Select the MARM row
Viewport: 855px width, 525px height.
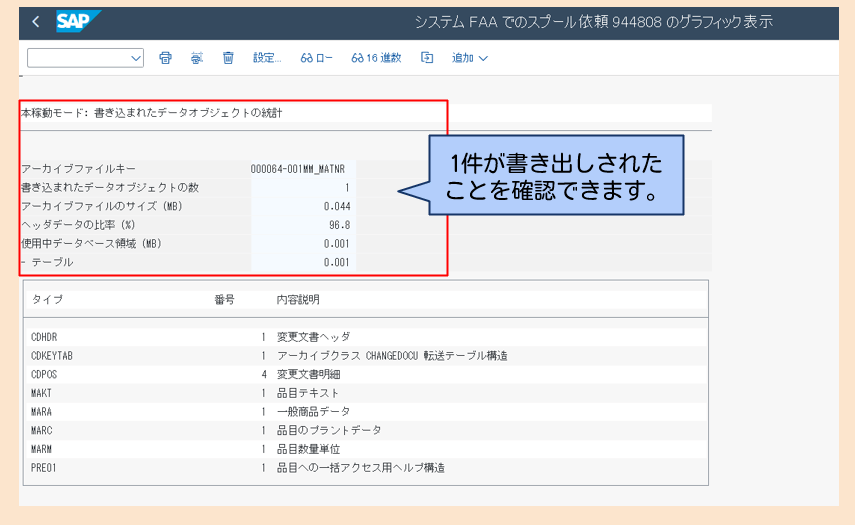pos(366,449)
